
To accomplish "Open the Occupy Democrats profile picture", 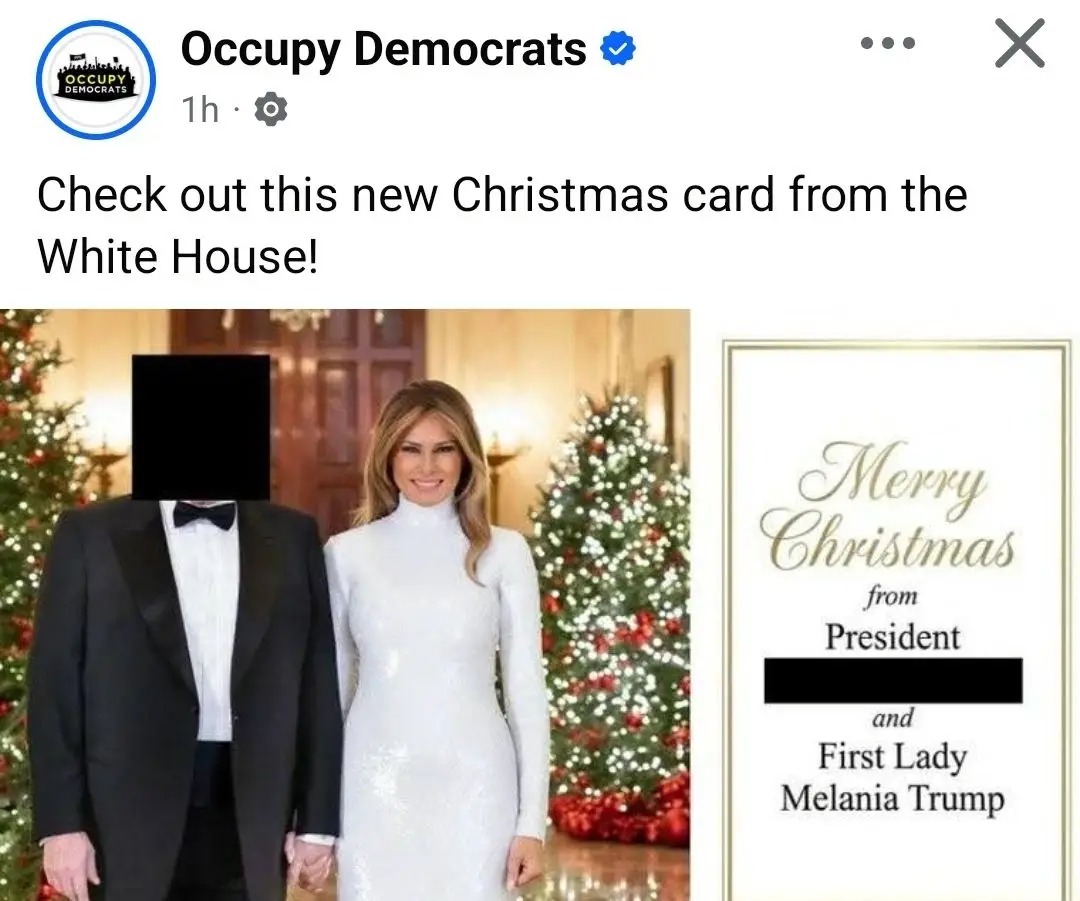I will pyautogui.click(x=96, y=79).
